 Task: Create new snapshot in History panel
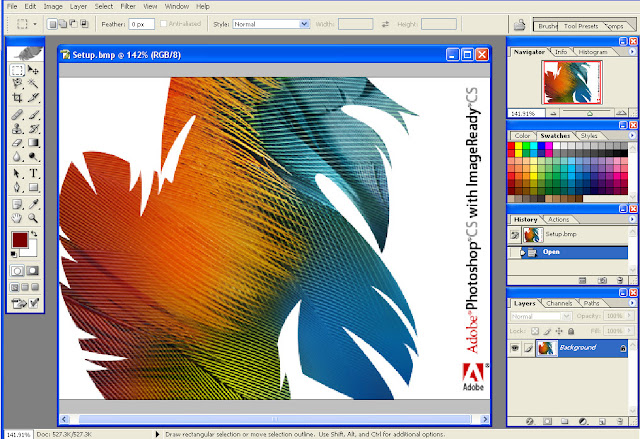[x=602, y=280]
